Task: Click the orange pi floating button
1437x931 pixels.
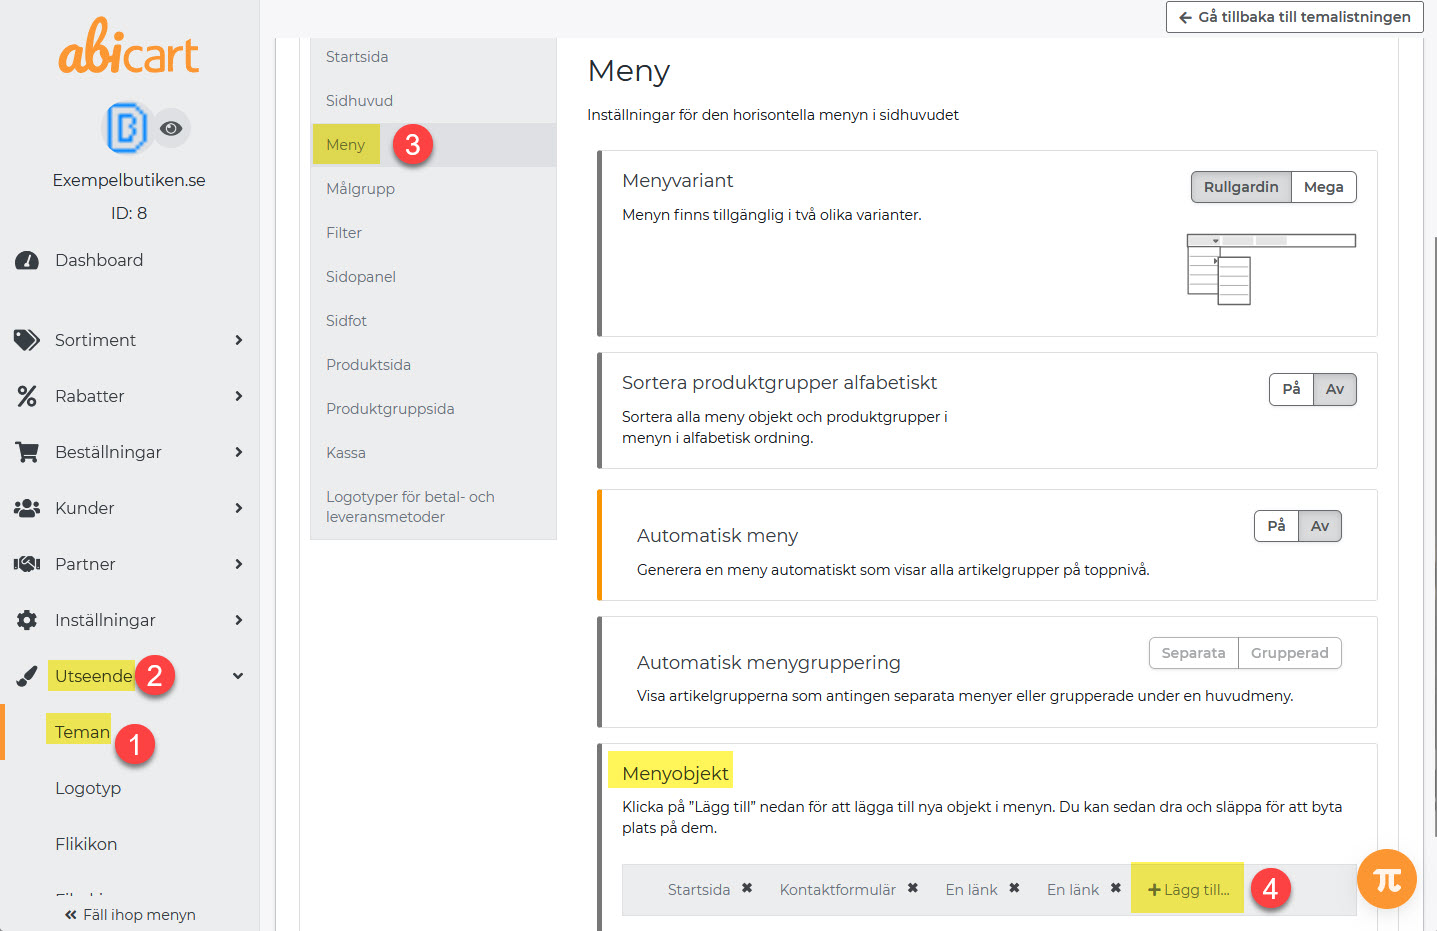Action: tap(1386, 879)
